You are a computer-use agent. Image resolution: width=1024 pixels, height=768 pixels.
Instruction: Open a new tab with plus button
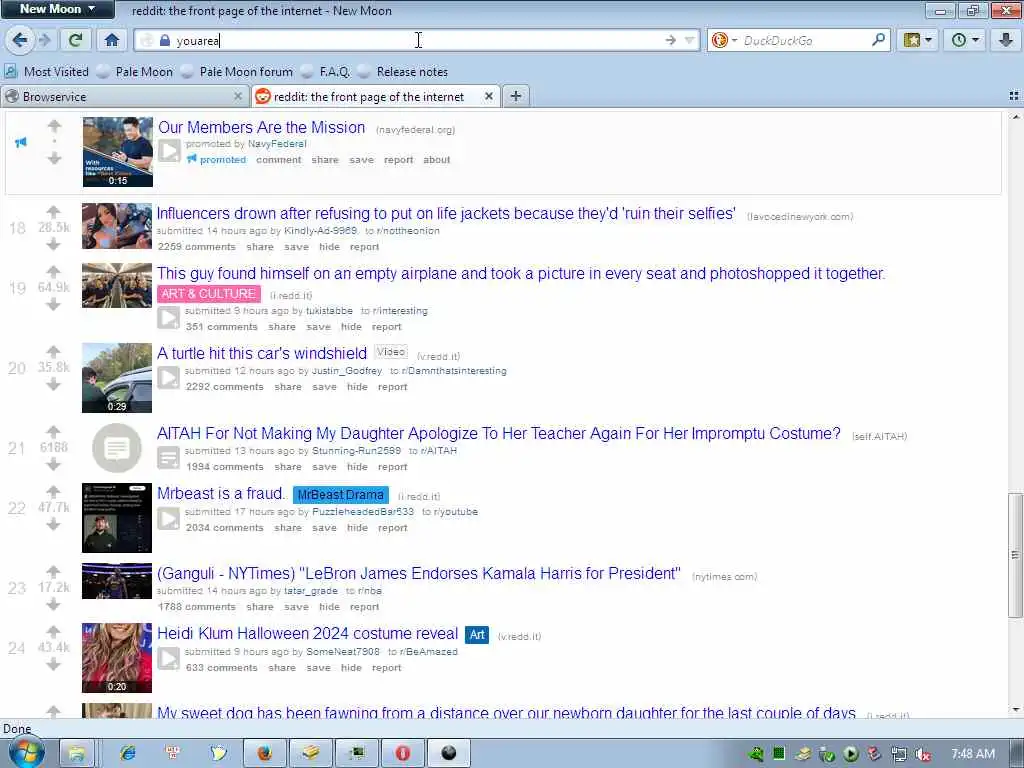tap(516, 97)
